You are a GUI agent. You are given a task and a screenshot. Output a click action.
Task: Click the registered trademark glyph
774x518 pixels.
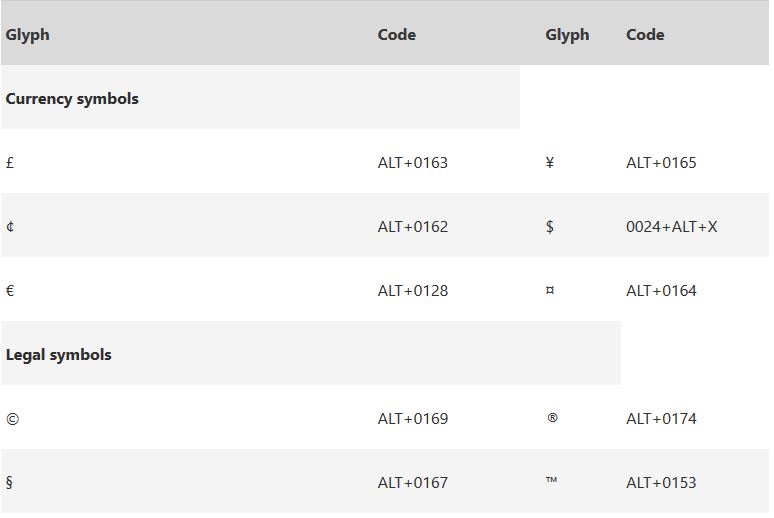click(552, 418)
